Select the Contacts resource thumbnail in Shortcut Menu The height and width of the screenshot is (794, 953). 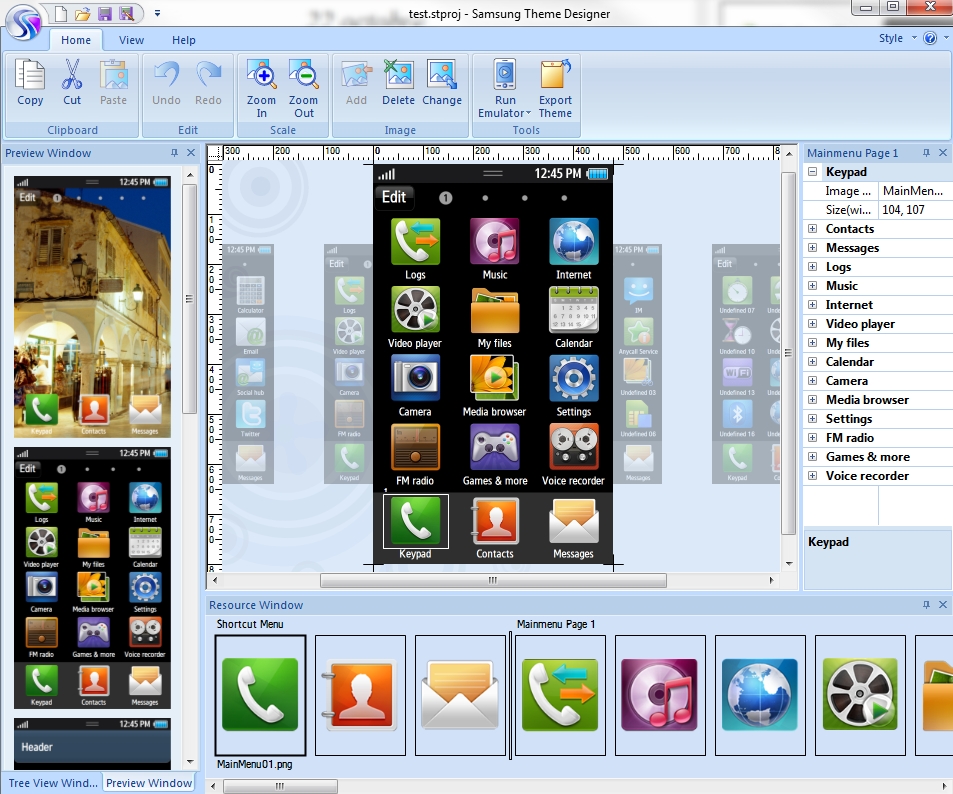pos(360,695)
